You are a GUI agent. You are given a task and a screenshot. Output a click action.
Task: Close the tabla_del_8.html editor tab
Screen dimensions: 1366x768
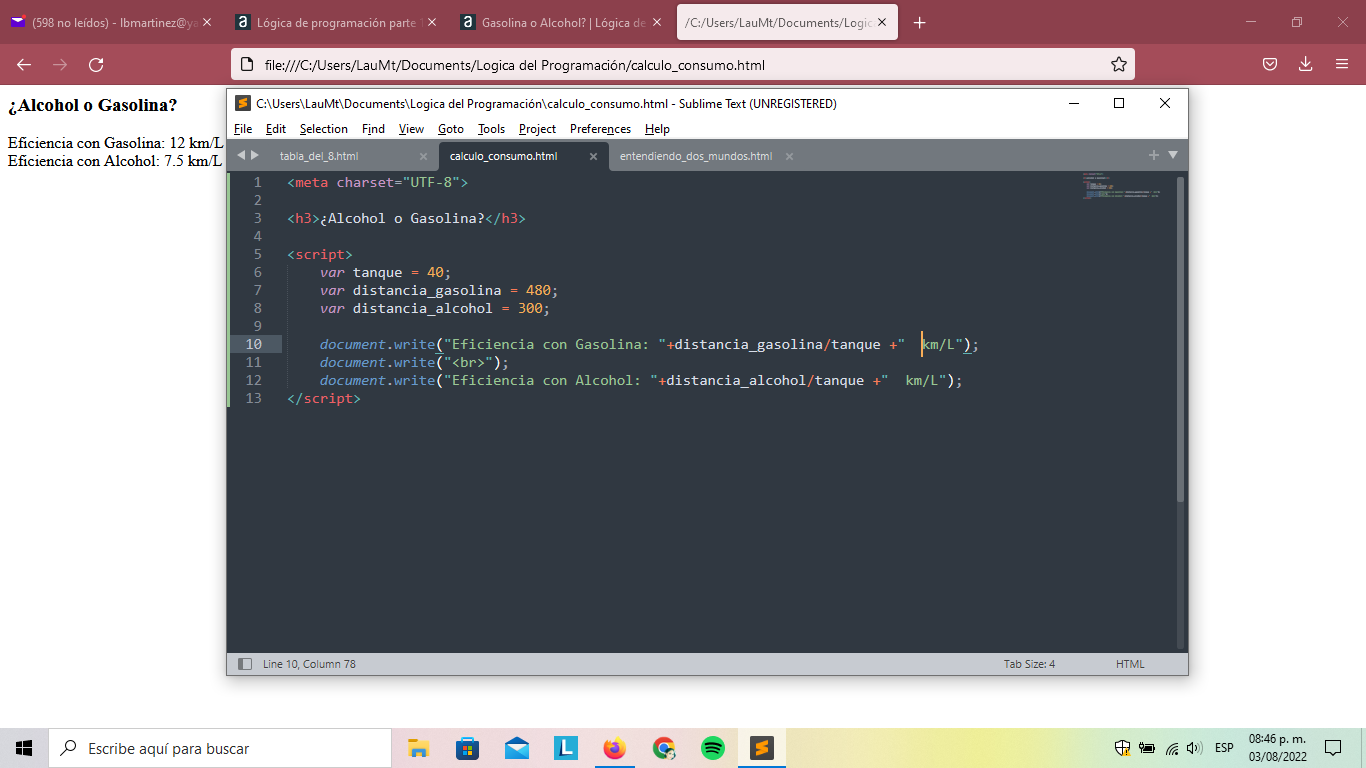click(x=423, y=157)
